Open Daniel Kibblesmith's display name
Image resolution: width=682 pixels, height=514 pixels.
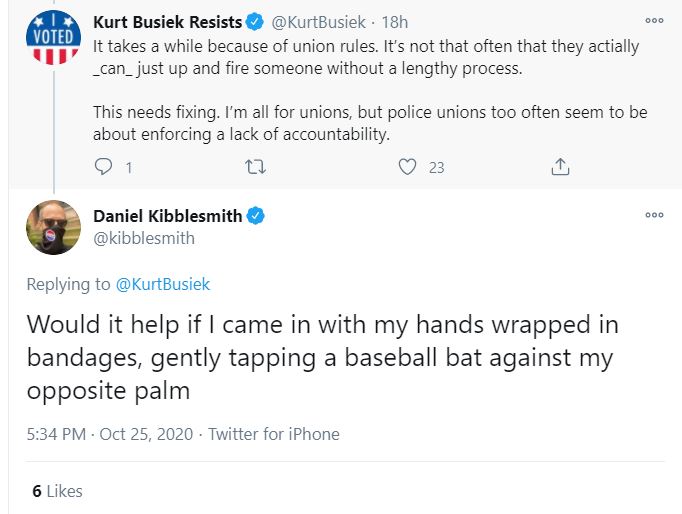pos(167,216)
